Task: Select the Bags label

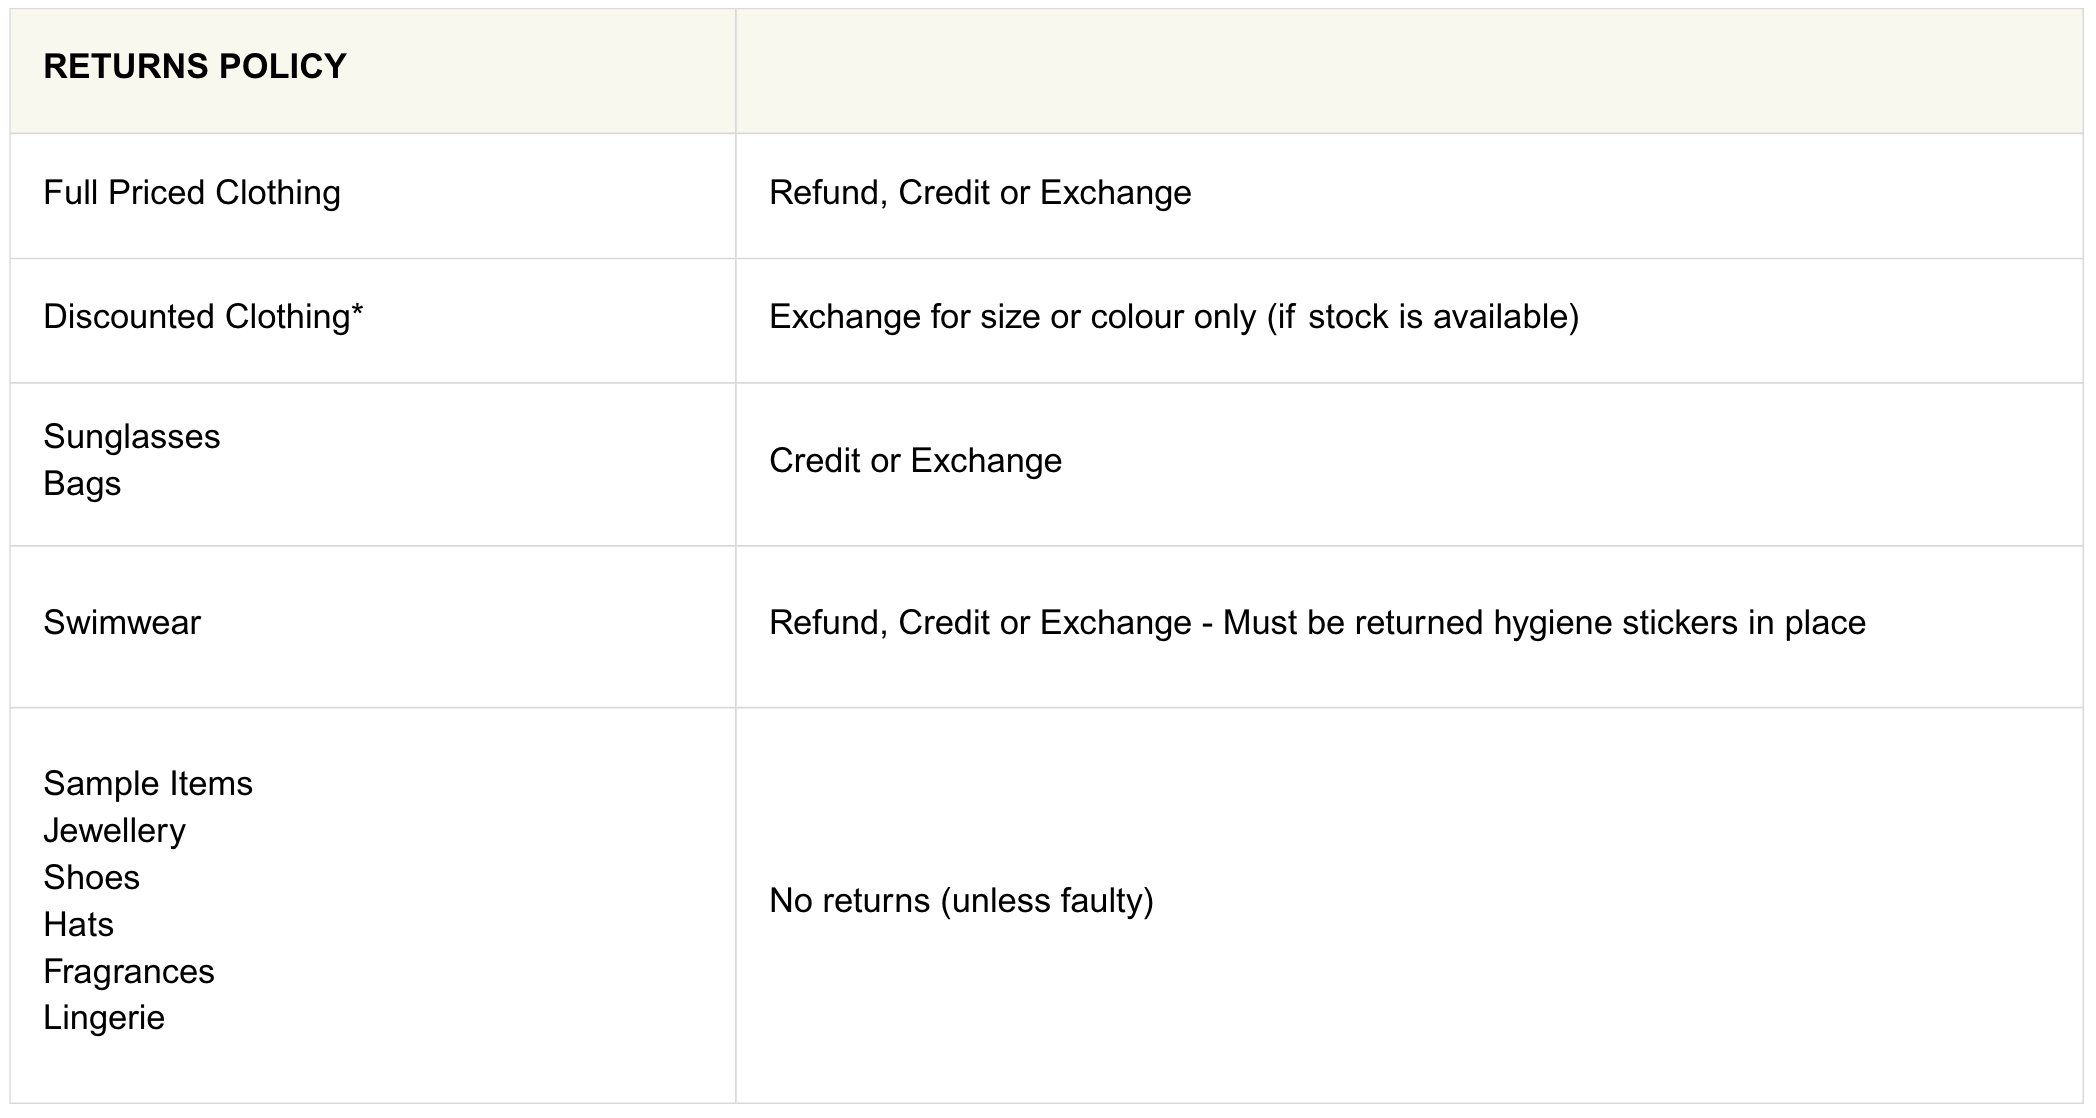Action: point(82,484)
